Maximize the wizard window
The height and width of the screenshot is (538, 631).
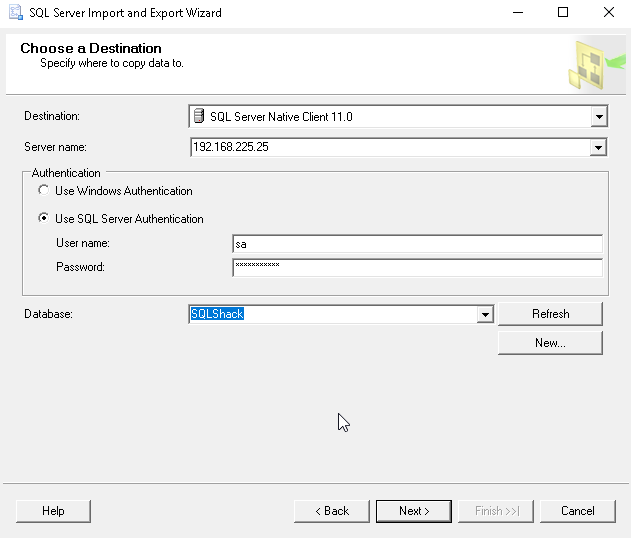(563, 13)
